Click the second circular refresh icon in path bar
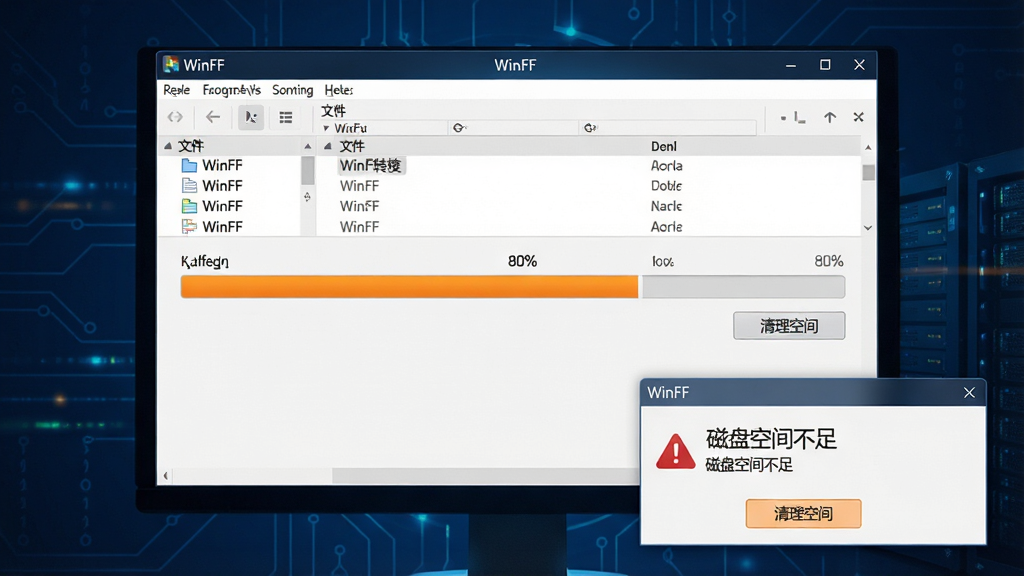Image resolution: width=1024 pixels, height=576 pixels. coord(590,127)
